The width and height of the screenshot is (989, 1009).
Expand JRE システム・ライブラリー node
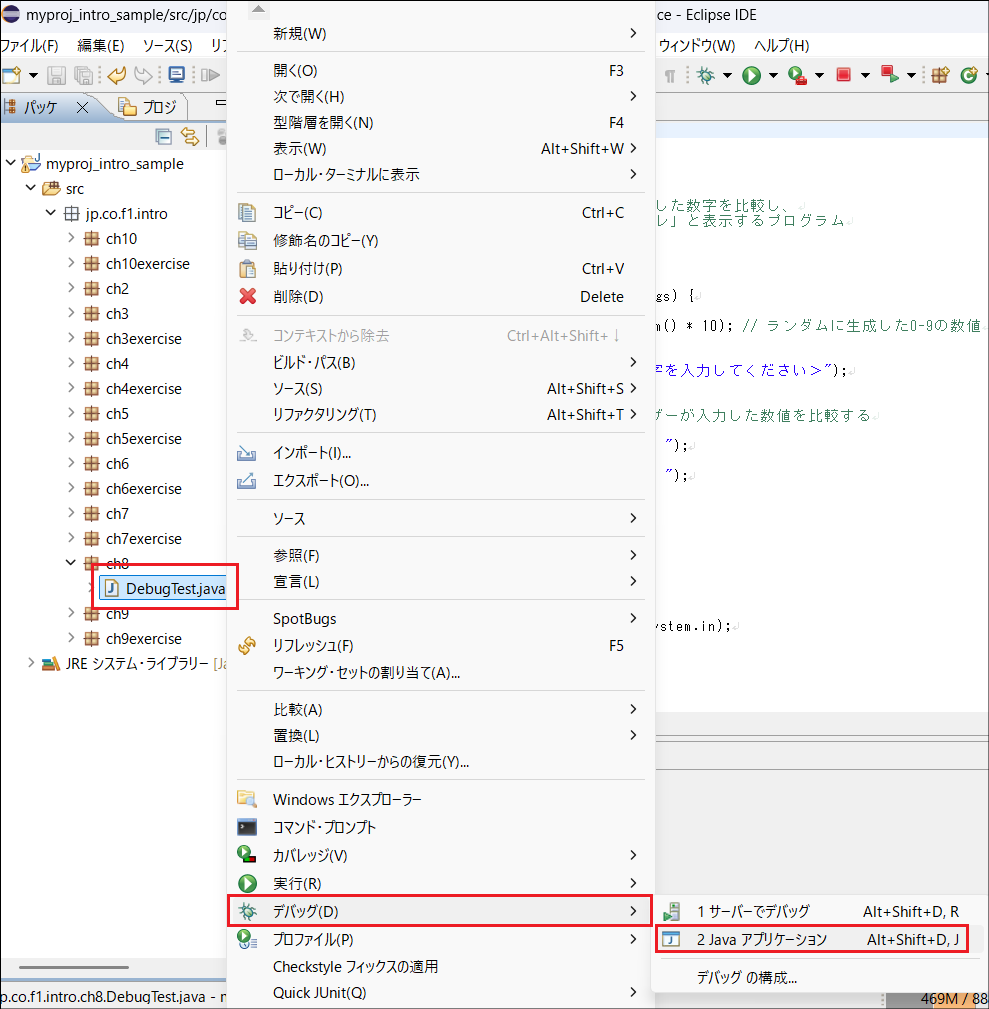[x=31, y=663]
